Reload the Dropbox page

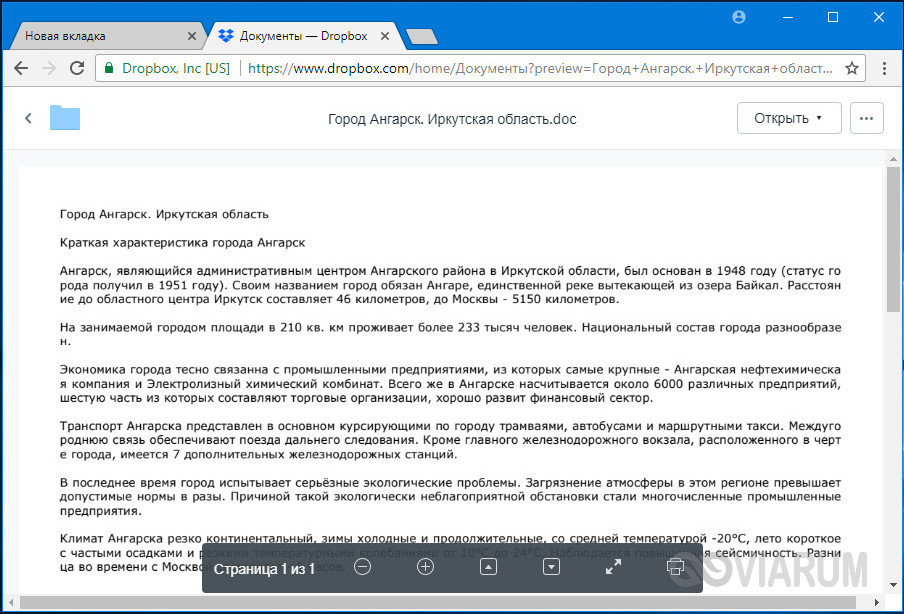[77, 68]
